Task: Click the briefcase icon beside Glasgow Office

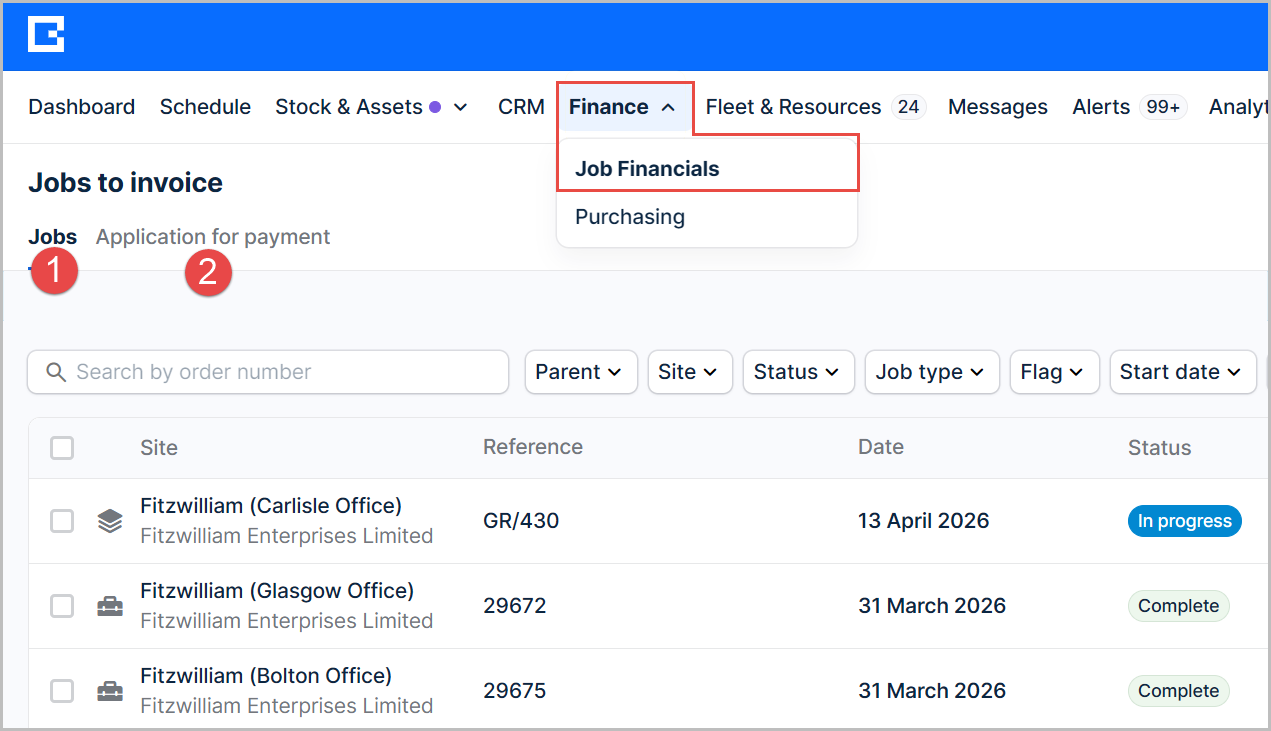Action: 110,606
